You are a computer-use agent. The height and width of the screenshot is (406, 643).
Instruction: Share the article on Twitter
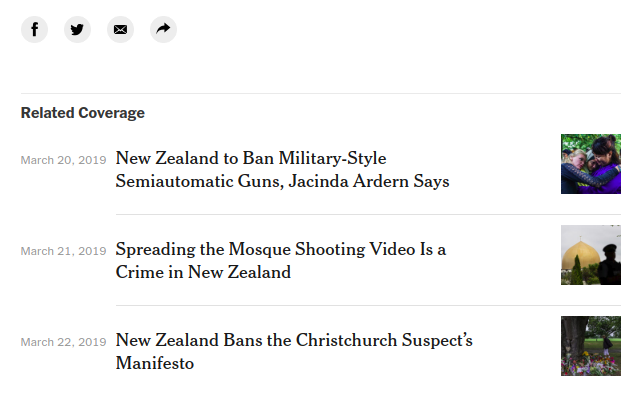(x=78, y=30)
